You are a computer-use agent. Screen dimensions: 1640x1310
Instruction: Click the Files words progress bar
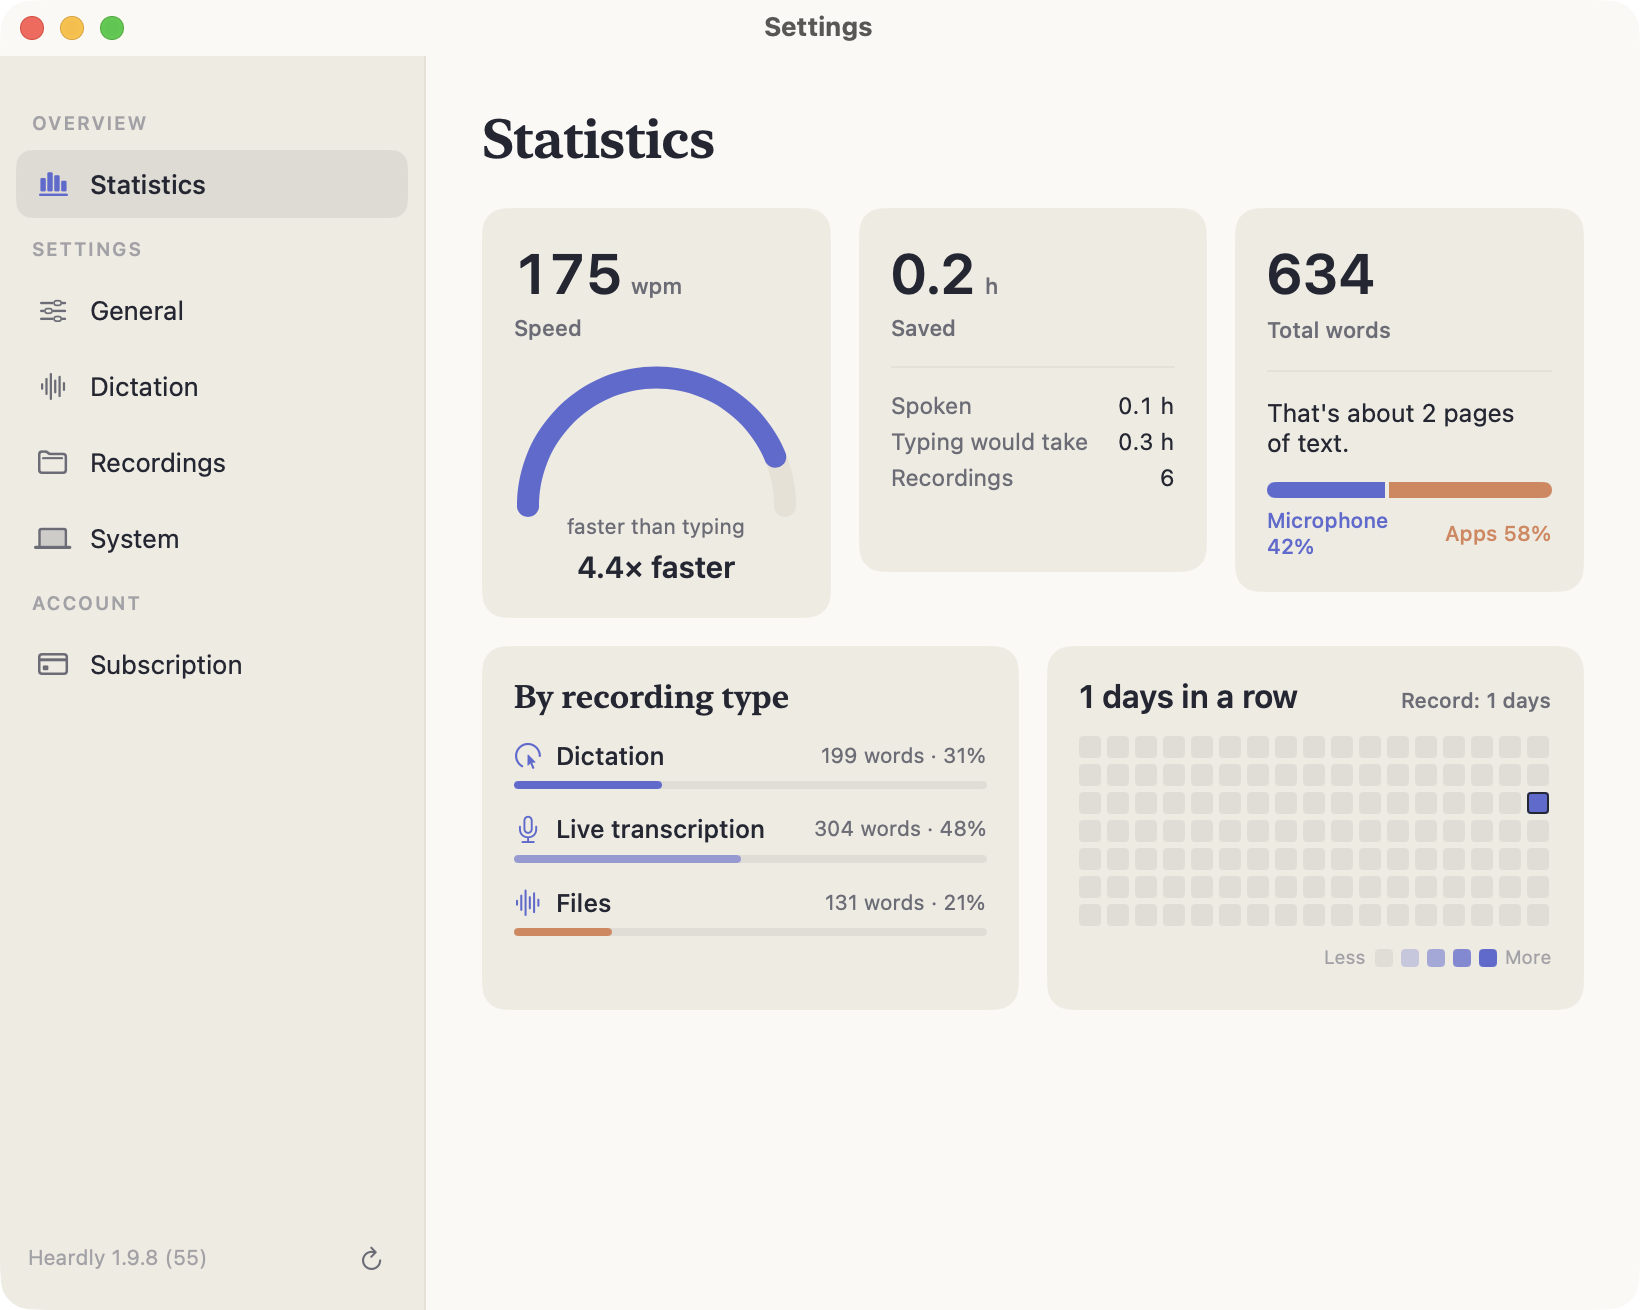[750, 932]
